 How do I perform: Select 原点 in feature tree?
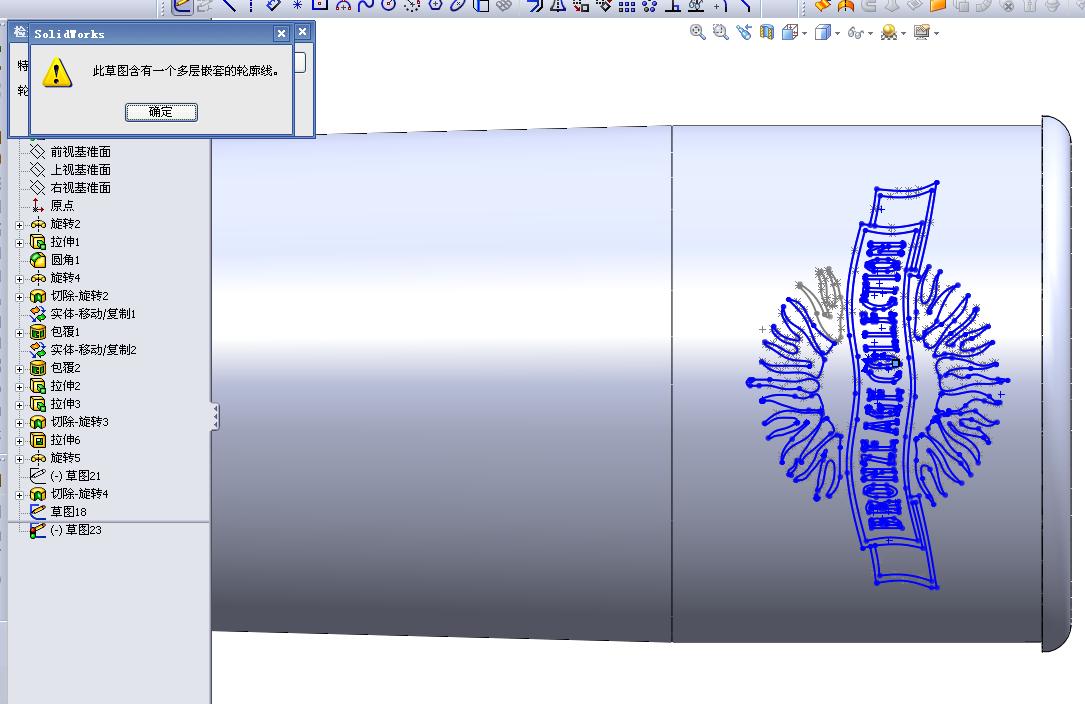(62, 206)
